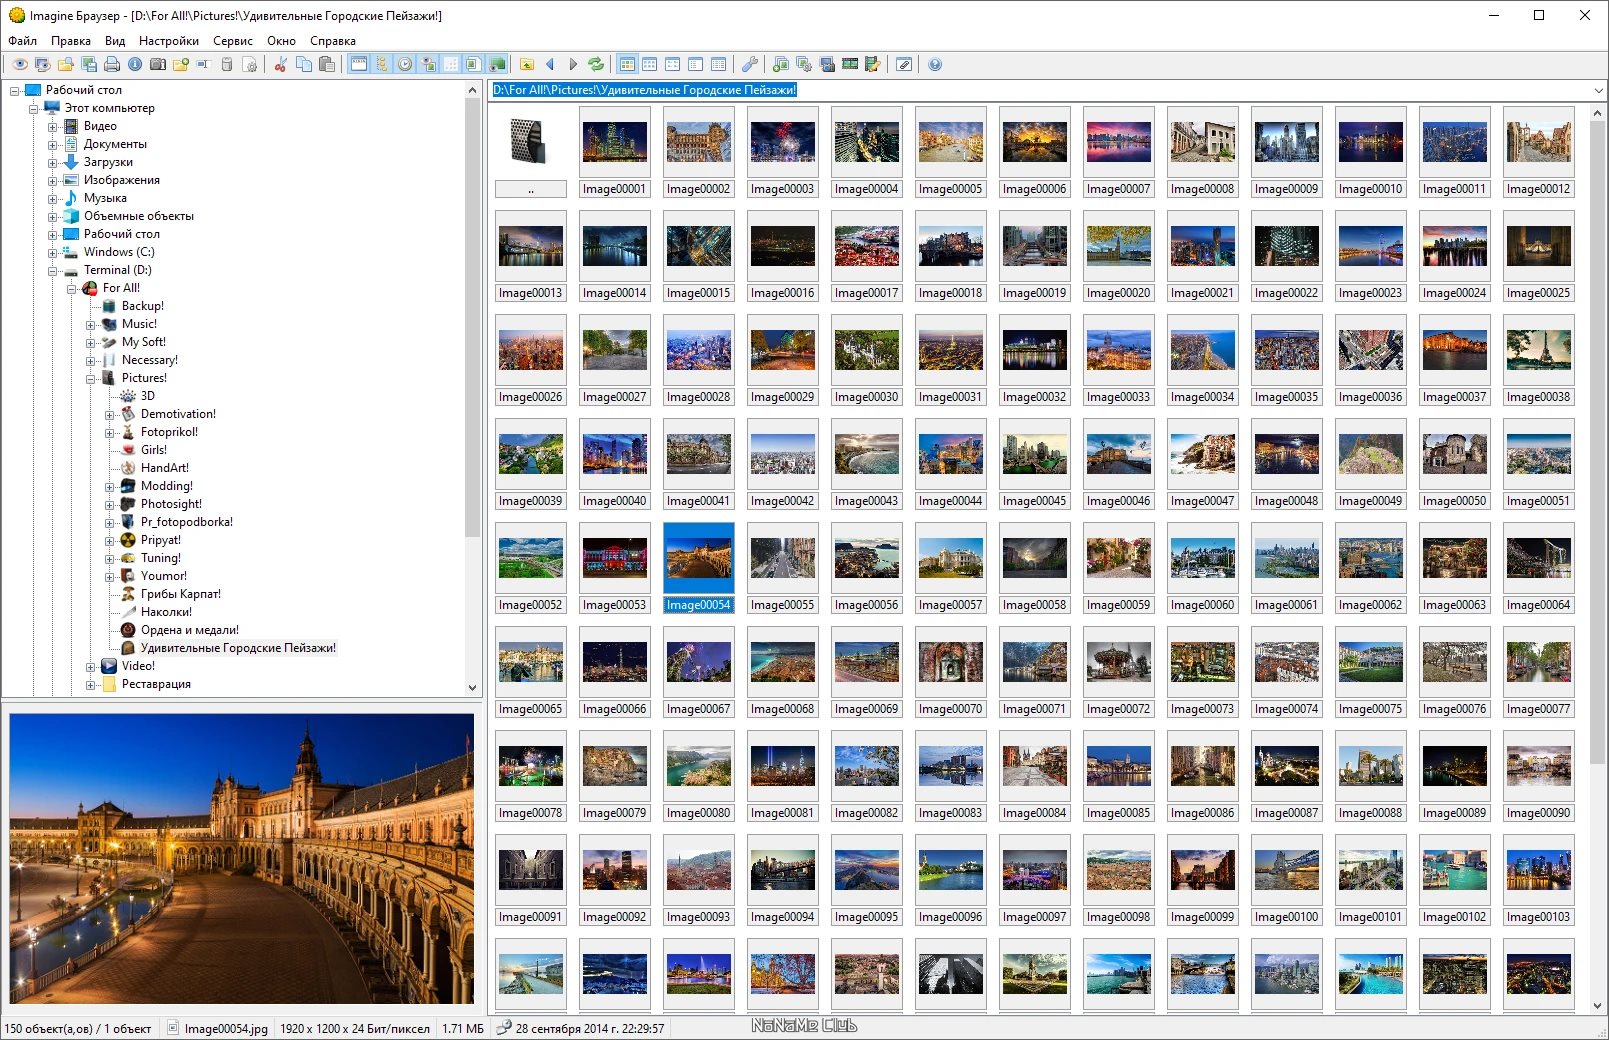Collapse the Pictures! folder in tree
1609x1040 pixels.
pos(90,378)
